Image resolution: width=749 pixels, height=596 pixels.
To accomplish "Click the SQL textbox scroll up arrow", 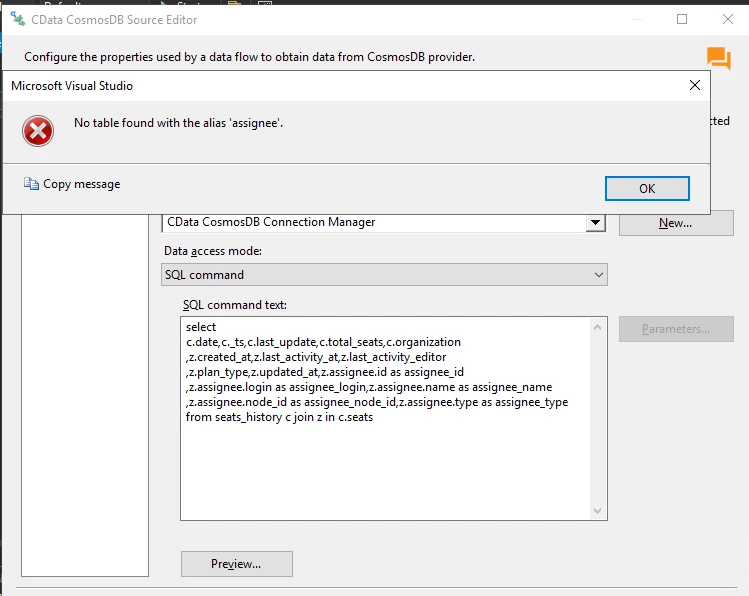I will [597, 327].
